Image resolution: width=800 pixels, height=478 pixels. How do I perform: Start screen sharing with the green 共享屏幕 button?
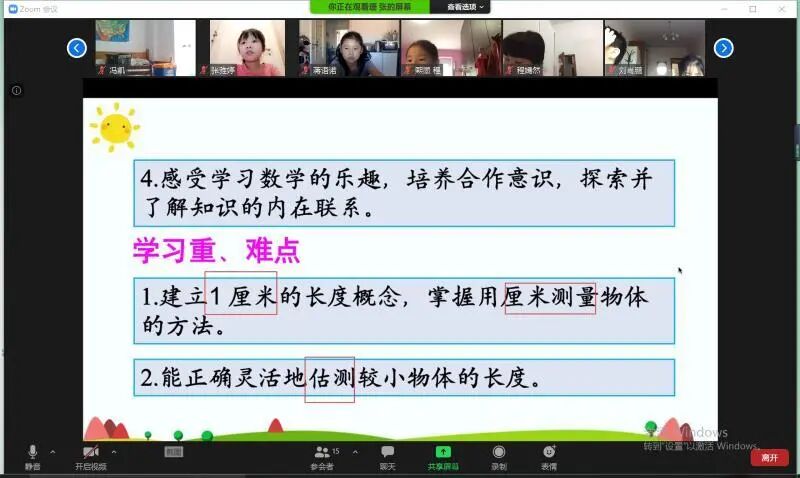tap(443, 457)
